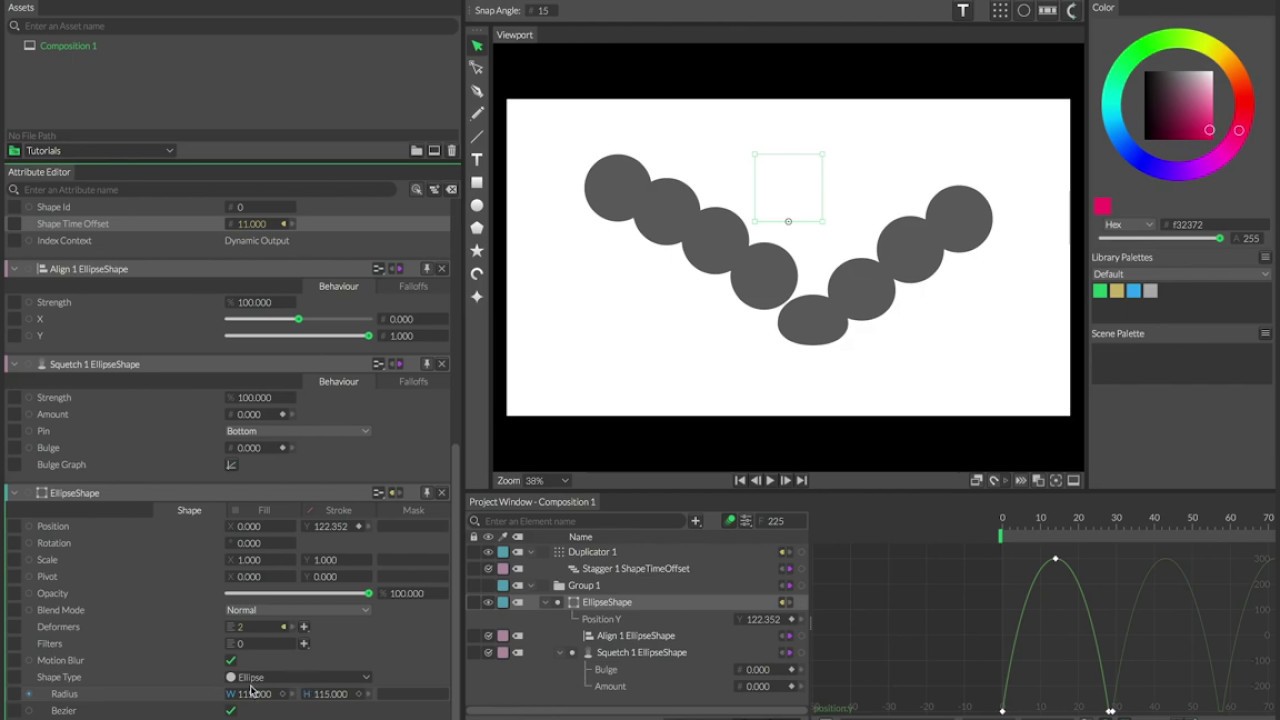Choose the Pen tool in the toolbar
The image size is (1280, 720).
pos(477,91)
